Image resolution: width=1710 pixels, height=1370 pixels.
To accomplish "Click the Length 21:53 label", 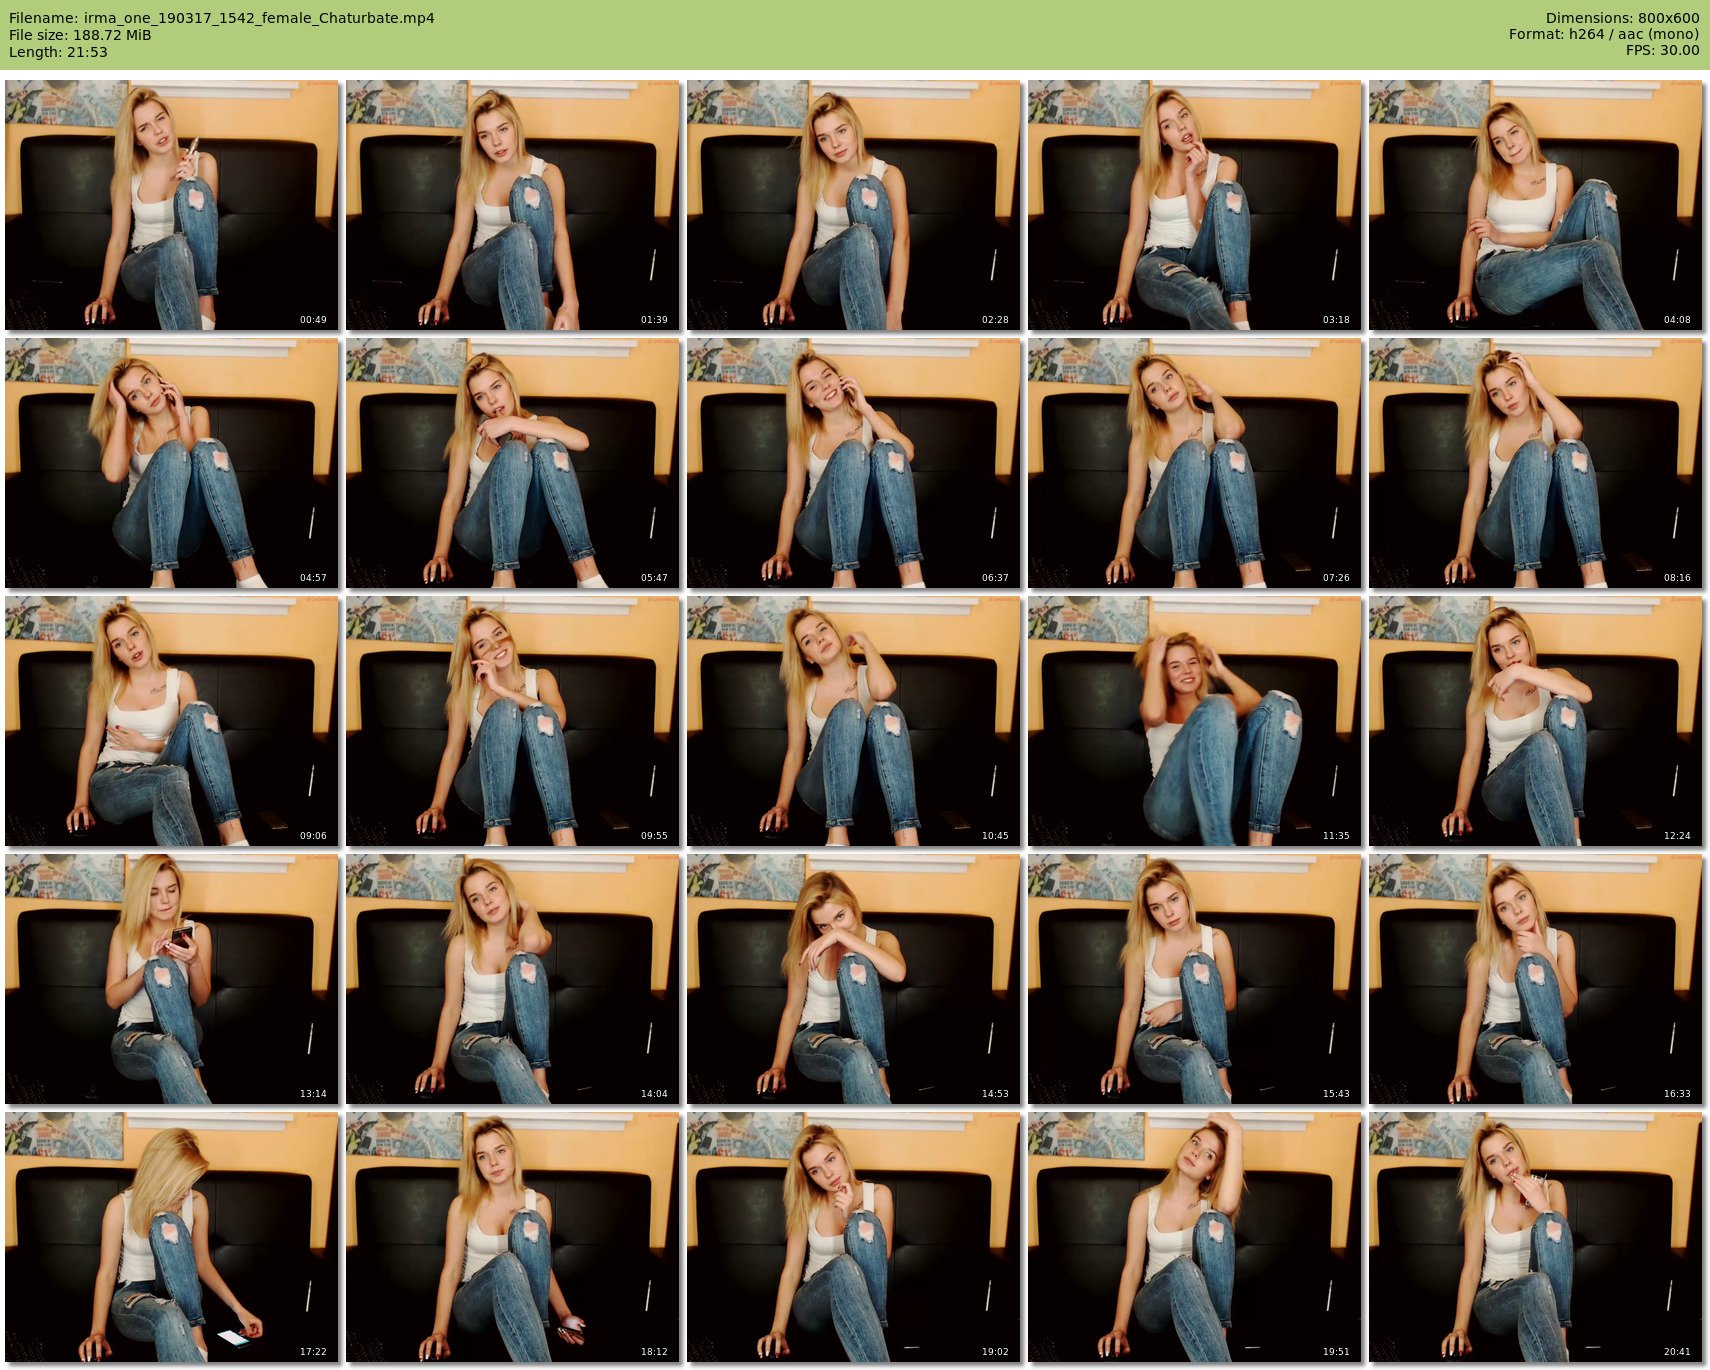I will coord(58,52).
